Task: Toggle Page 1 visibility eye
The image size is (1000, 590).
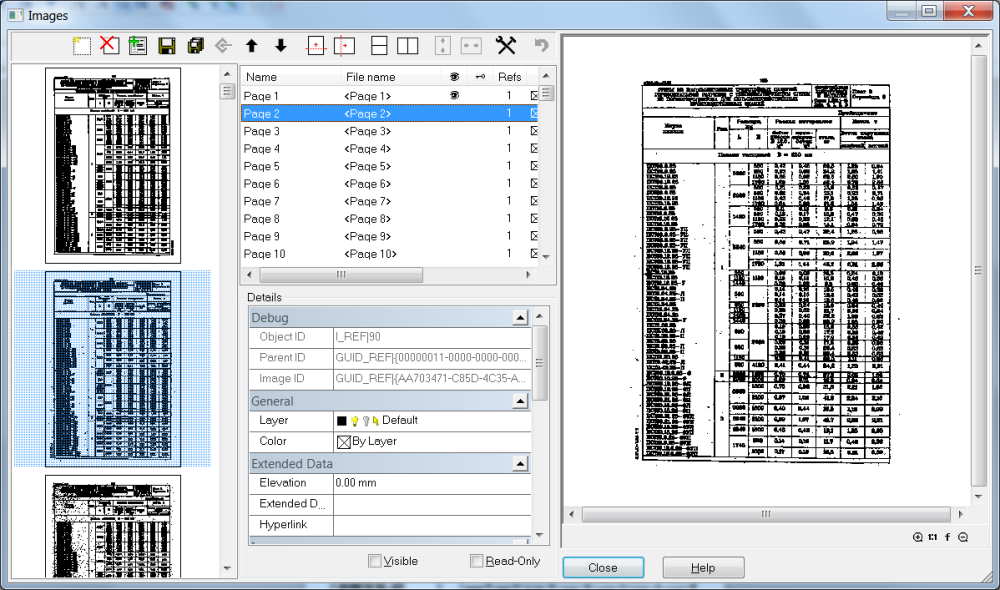Action: [455, 95]
